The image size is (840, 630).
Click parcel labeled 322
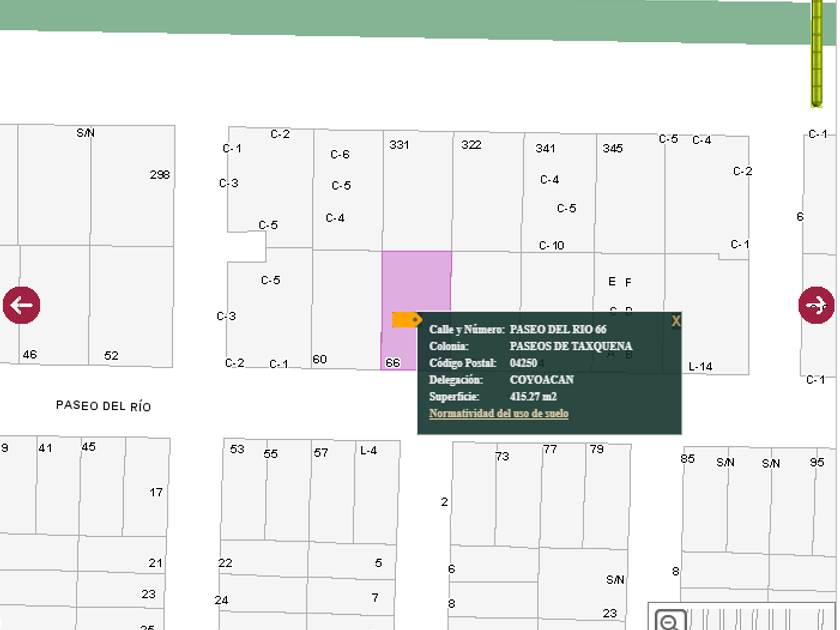pos(471,145)
